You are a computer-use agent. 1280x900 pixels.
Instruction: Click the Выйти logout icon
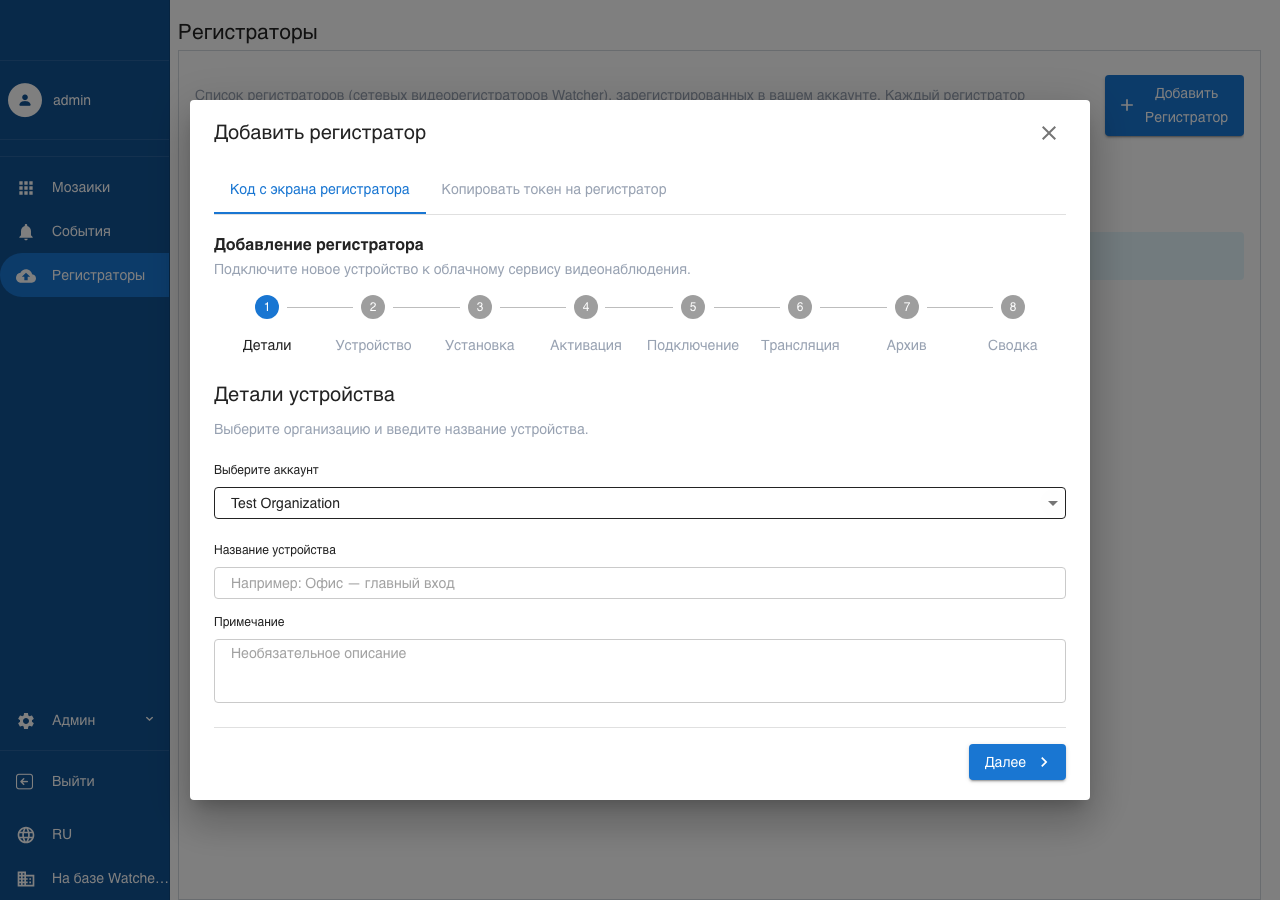click(26, 782)
